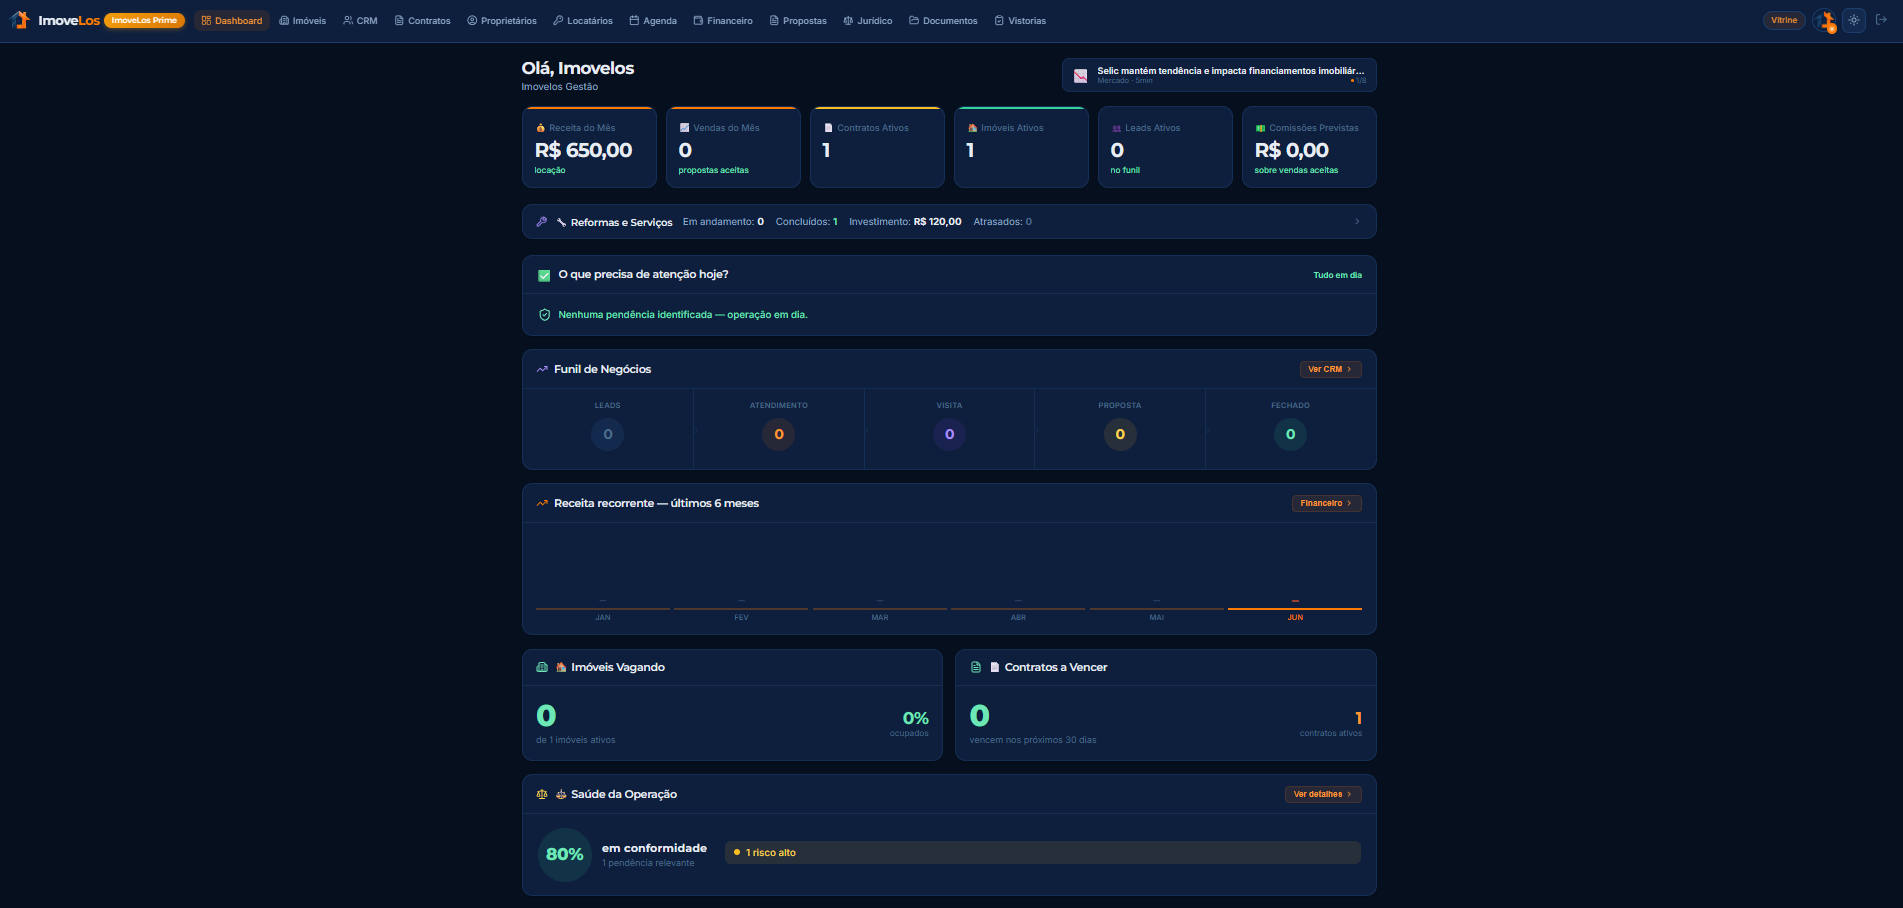Open the Comissões Previstas card

coord(1309,147)
